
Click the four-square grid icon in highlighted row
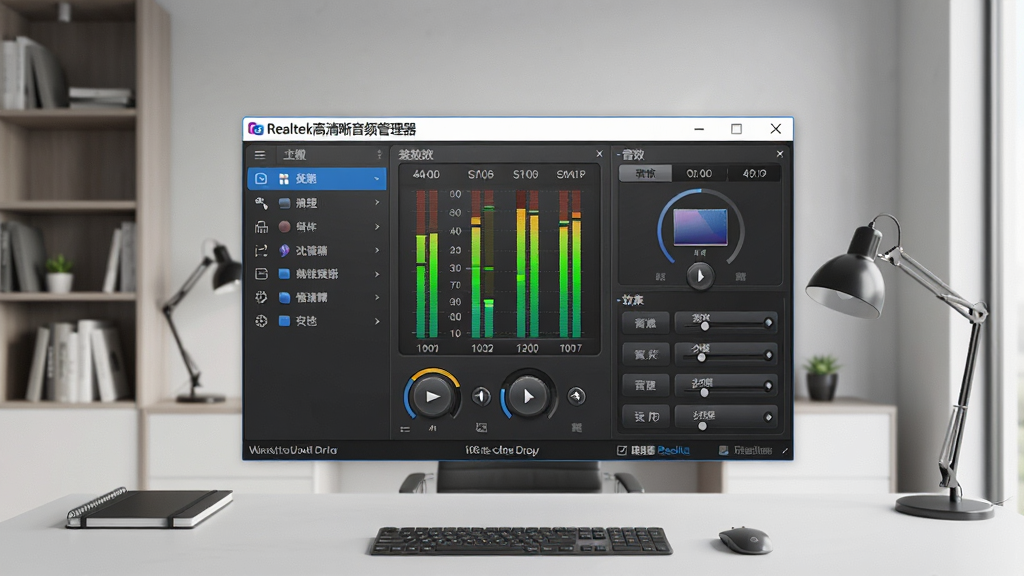point(283,178)
